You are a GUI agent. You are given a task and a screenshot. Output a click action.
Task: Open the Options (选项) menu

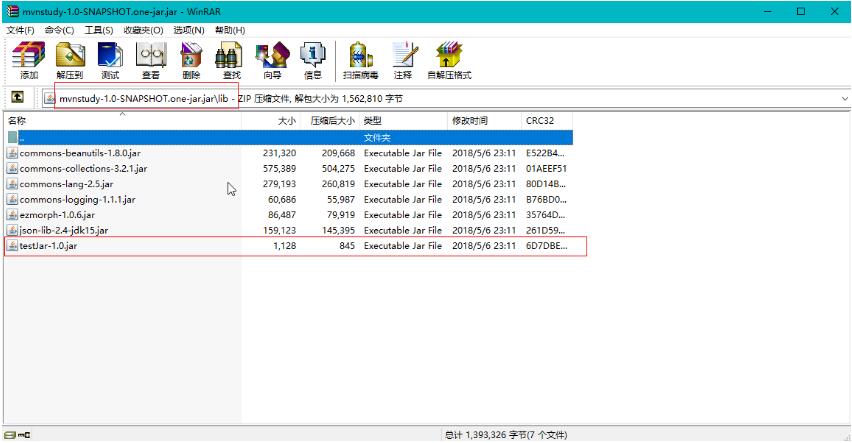[189, 30]
